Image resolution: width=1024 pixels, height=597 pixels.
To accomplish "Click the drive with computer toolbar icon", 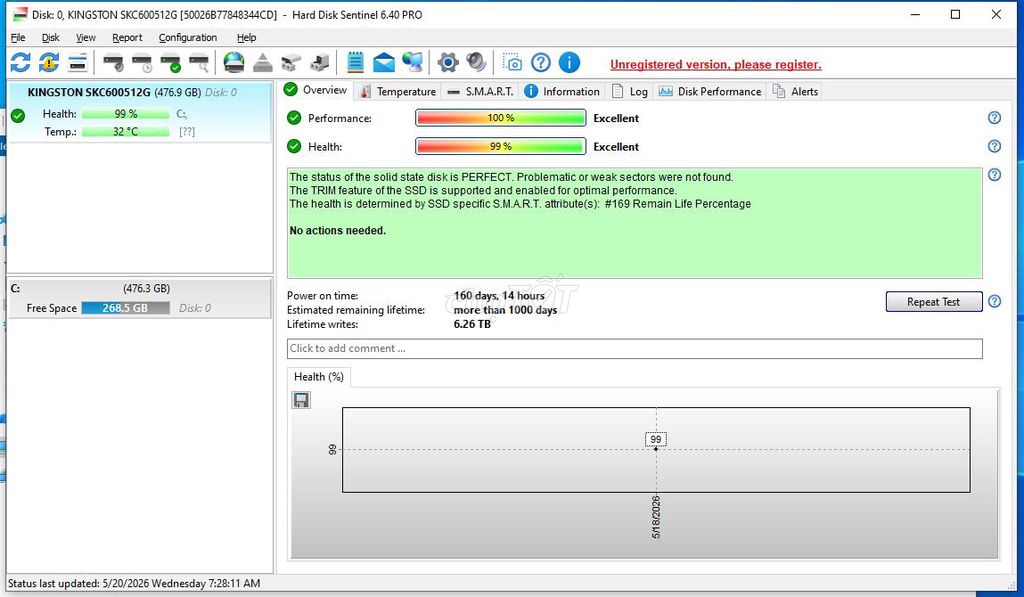I will 320,63.
